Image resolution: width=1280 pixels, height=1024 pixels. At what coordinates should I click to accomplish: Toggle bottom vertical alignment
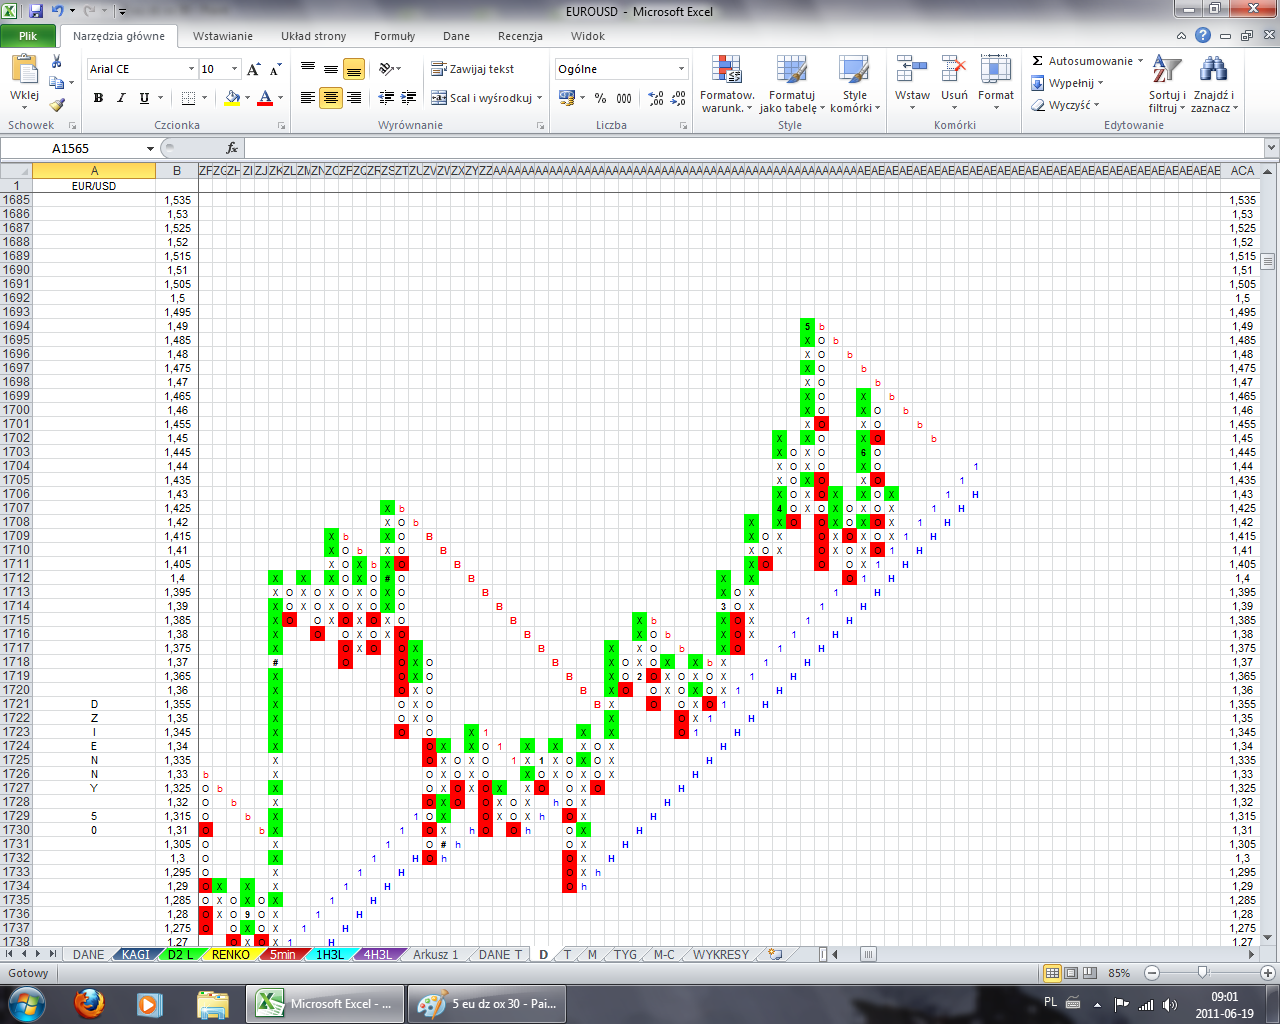pyautogui.click(x=354, y=69)
